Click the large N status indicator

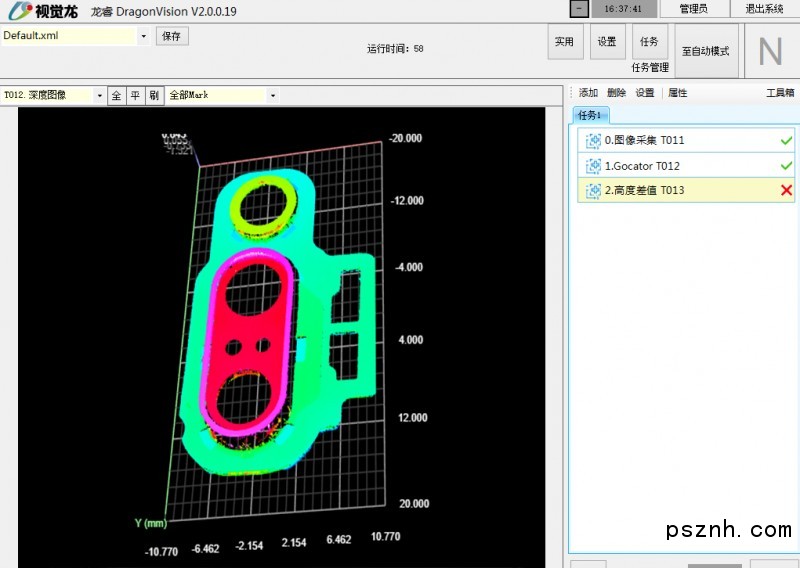[x=770, y=51]
